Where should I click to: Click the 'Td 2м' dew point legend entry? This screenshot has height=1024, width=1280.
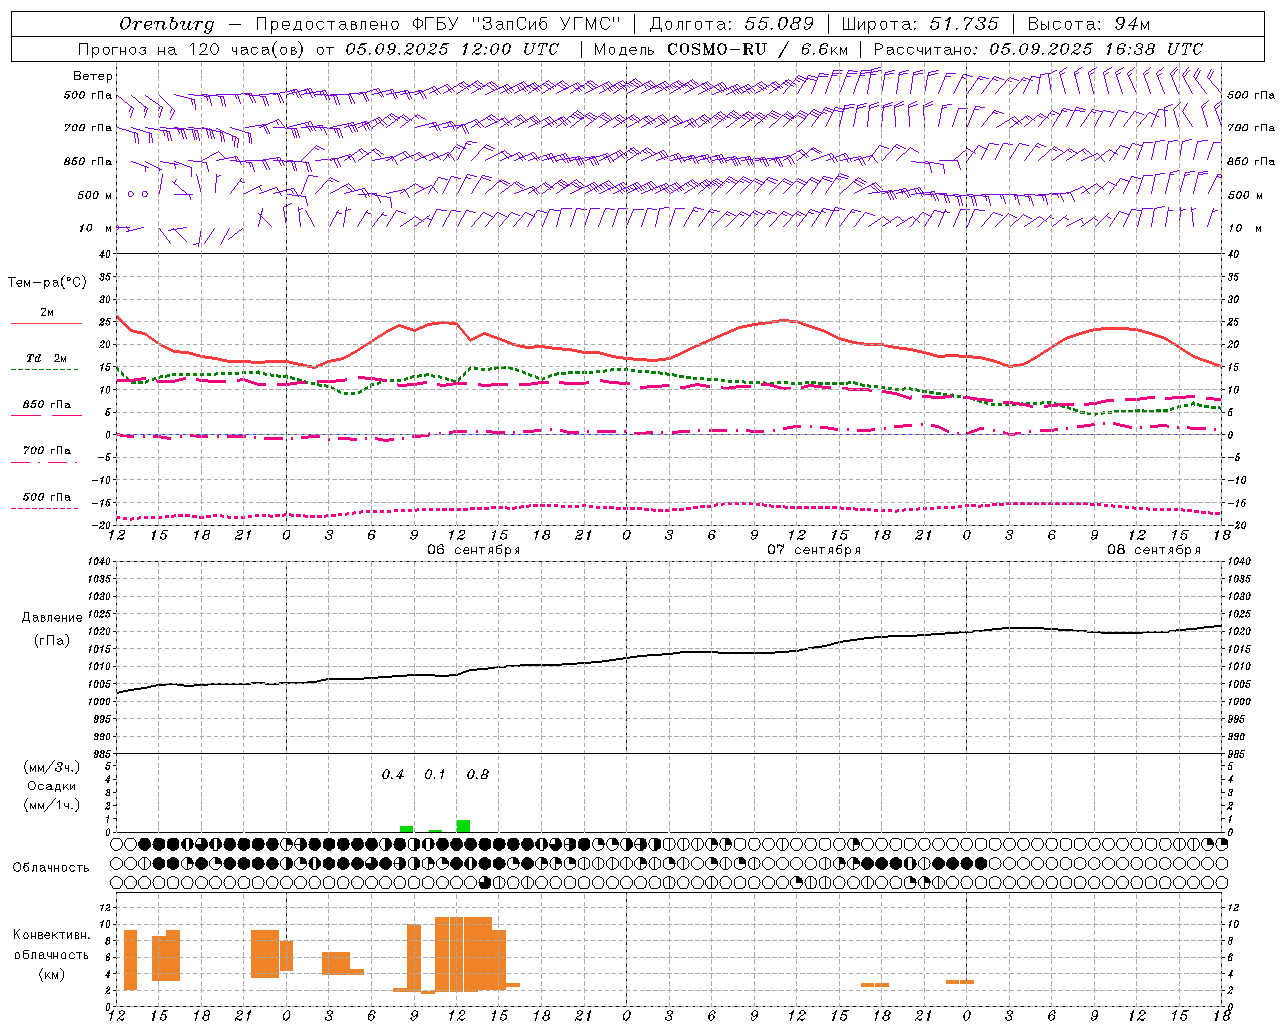47,358
